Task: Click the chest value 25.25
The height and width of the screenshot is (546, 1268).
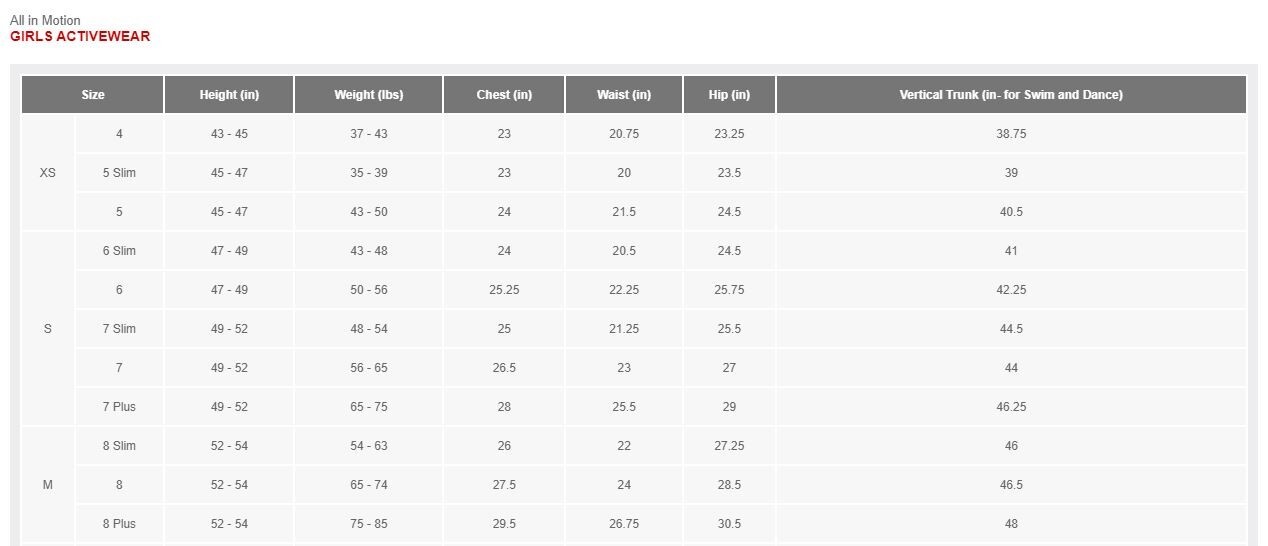Action: coord(504,290)
